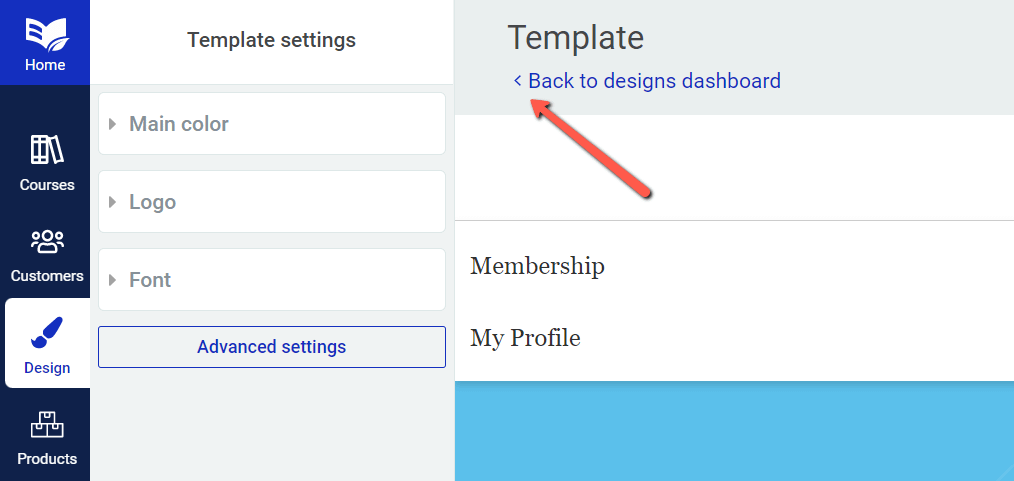Open the Products boxes icon
This screenshot has width=1014, height=481.
tap(47, 425)
